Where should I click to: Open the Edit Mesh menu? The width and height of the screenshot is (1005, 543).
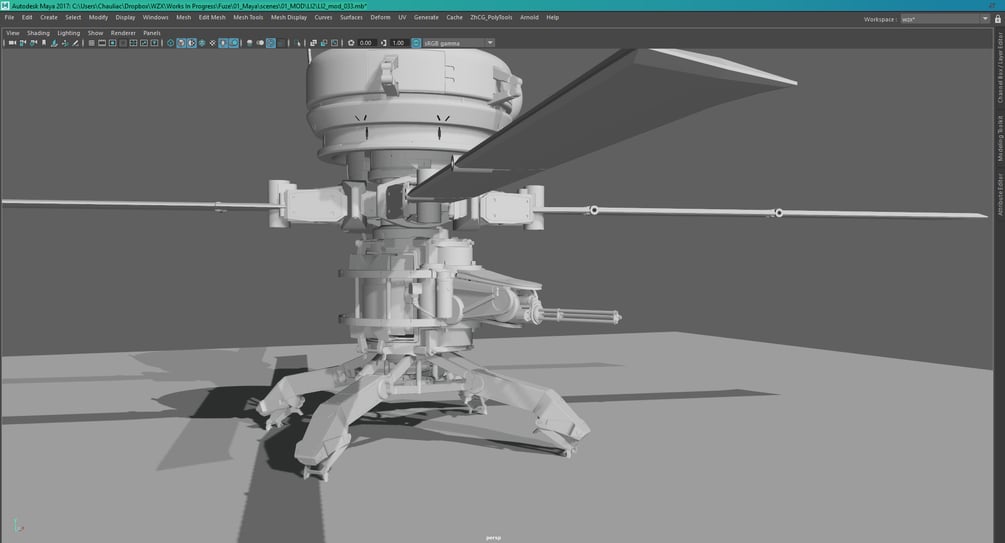pyautogui.click(x=212, y=17)
